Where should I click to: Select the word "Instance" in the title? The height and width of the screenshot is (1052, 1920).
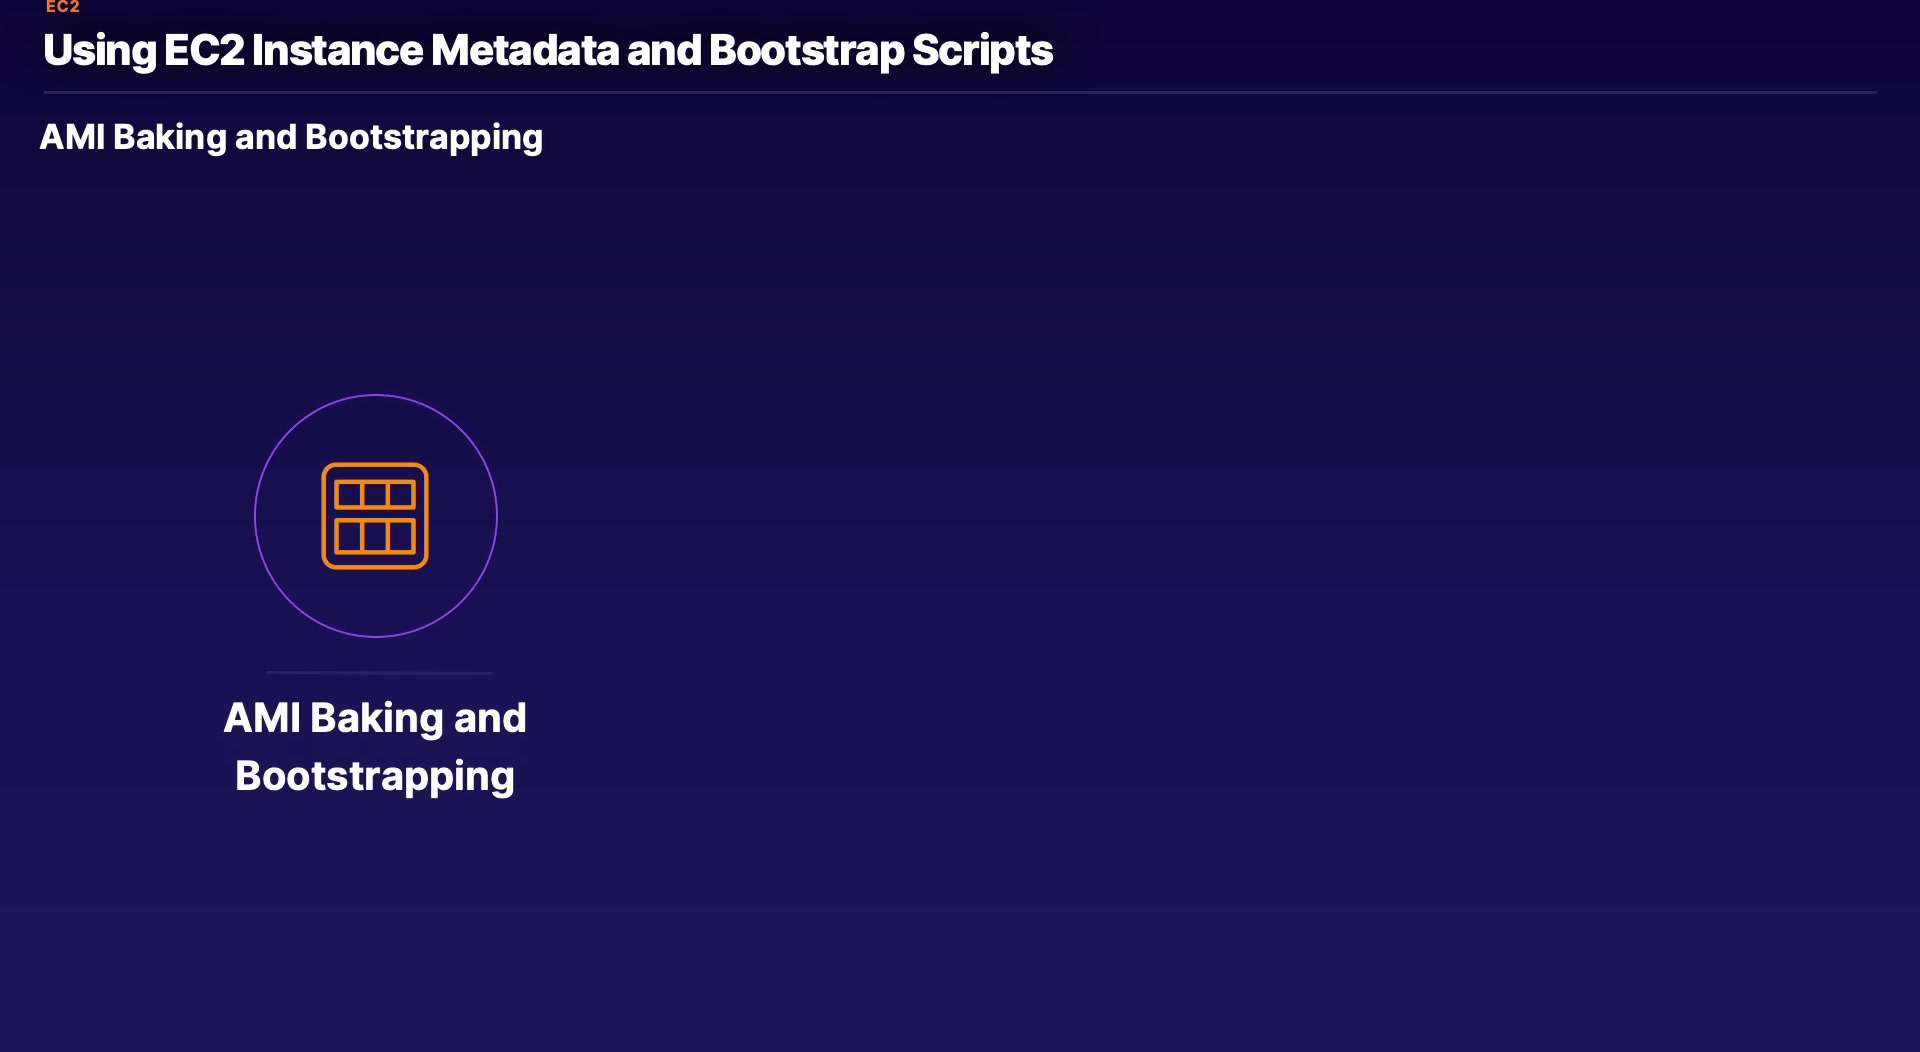(337, 51)
